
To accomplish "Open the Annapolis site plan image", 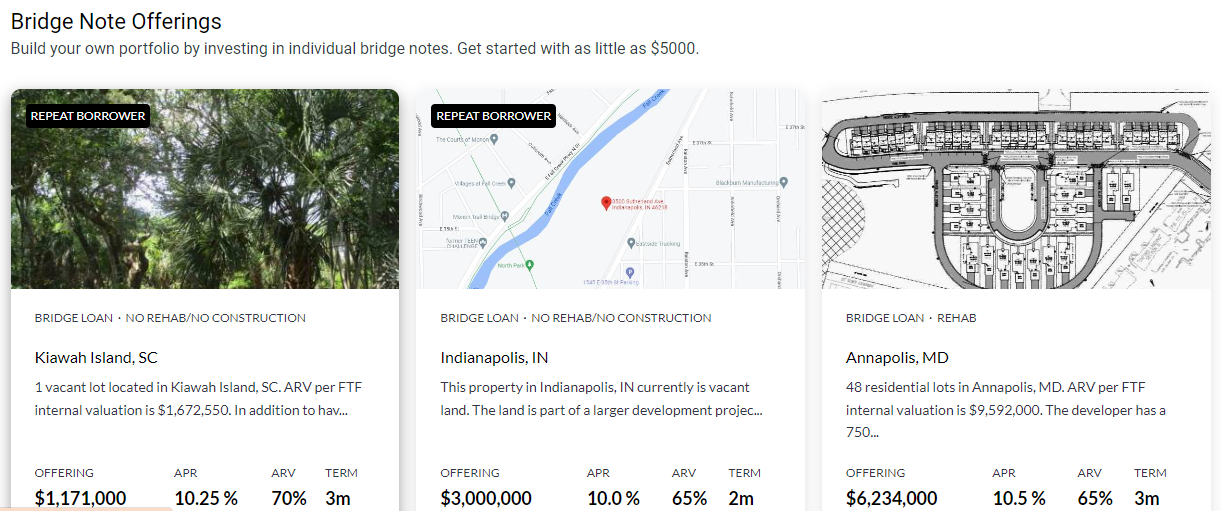I will tap(1015, 190).
